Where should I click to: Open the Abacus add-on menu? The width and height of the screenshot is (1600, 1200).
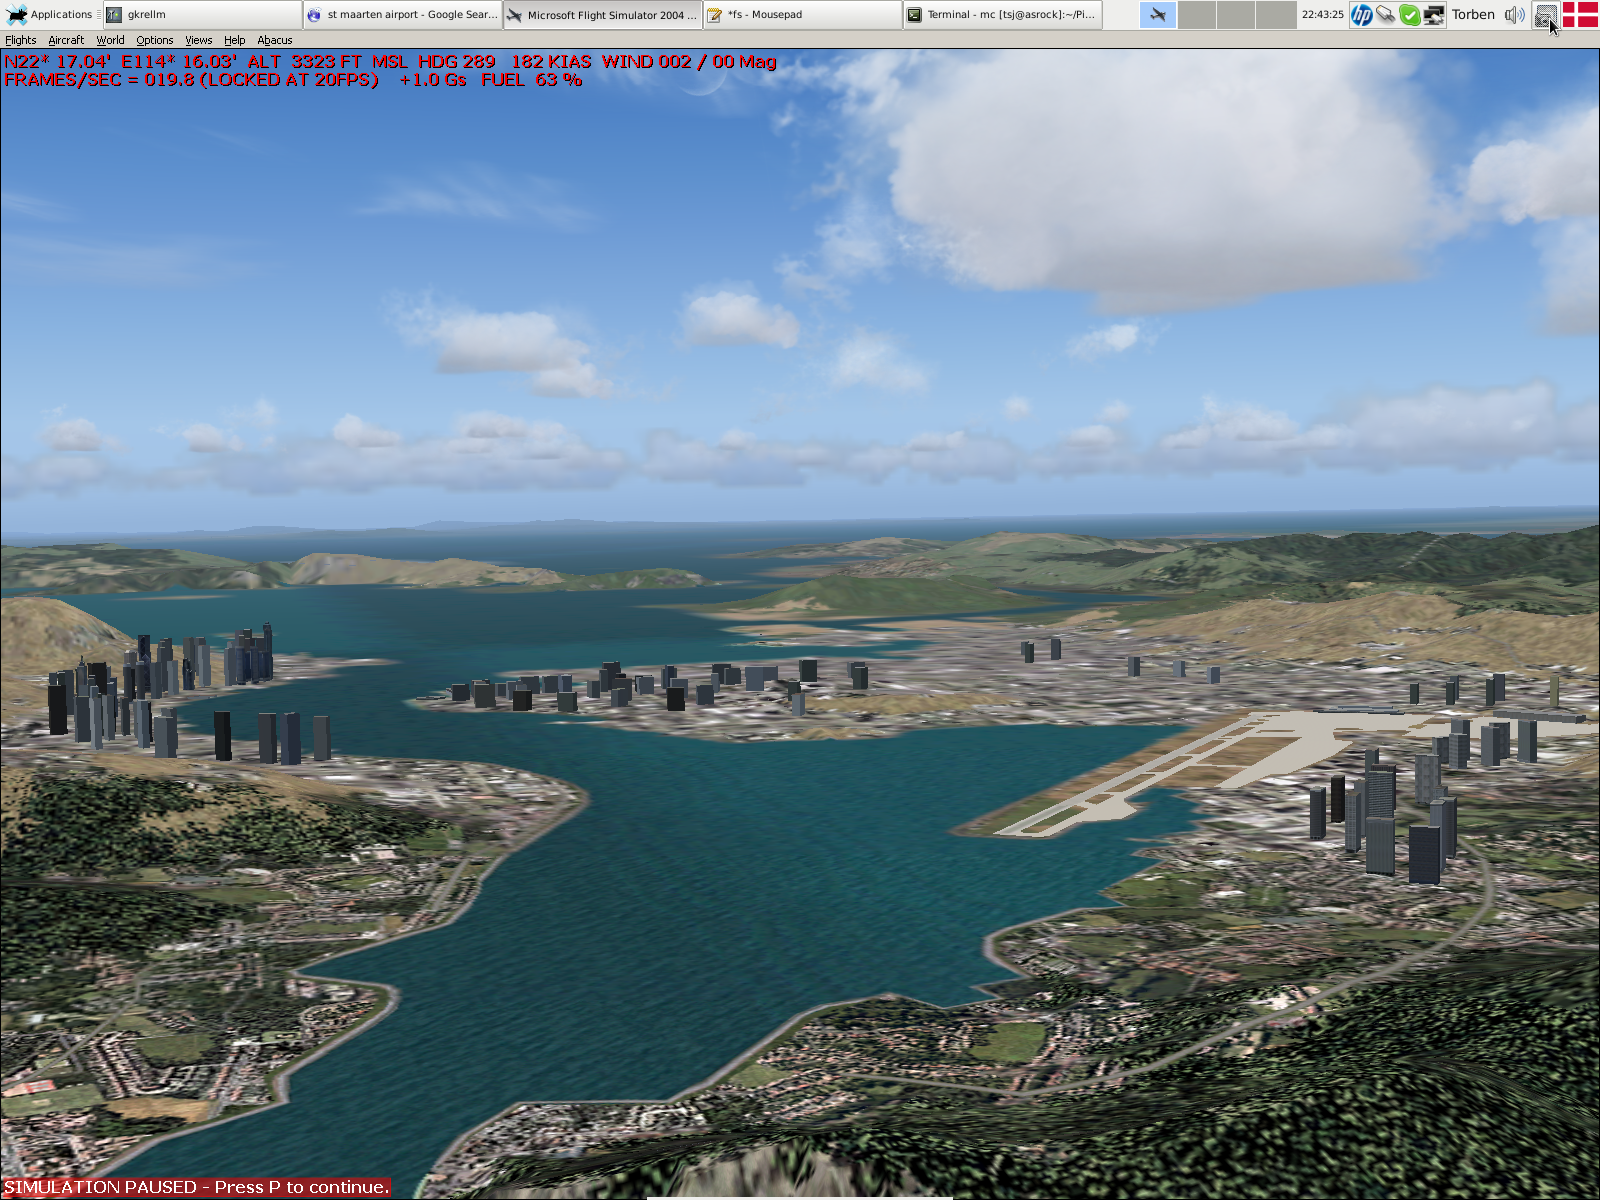click(274, 40)
